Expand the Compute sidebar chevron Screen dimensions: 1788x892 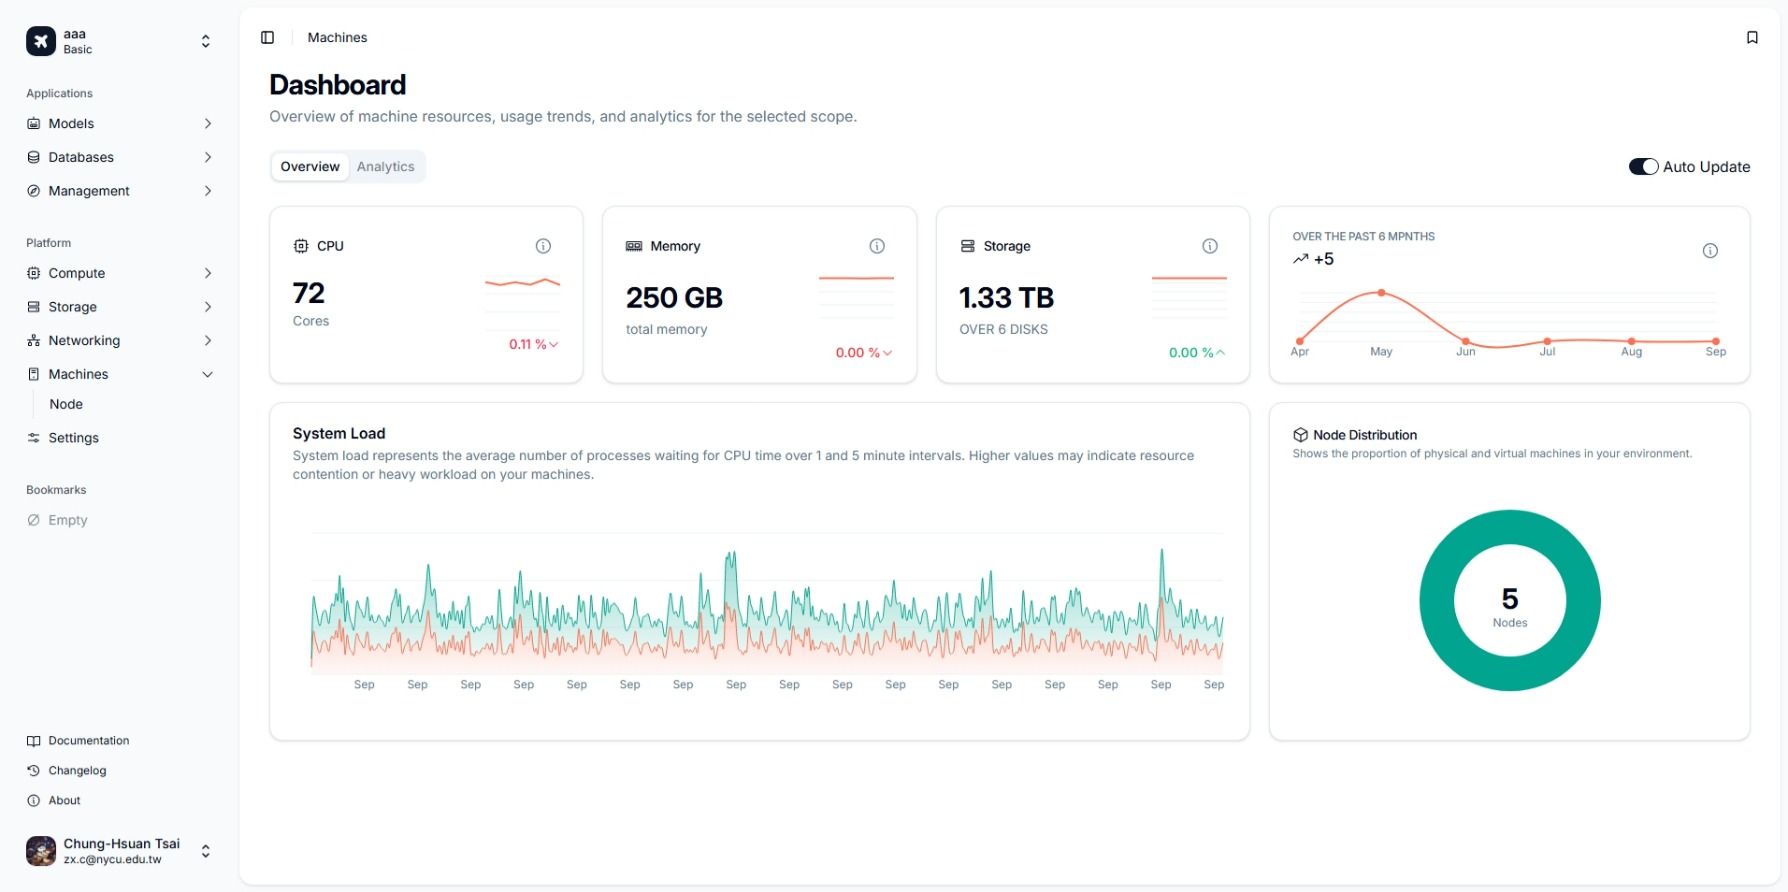coord(208,273)
